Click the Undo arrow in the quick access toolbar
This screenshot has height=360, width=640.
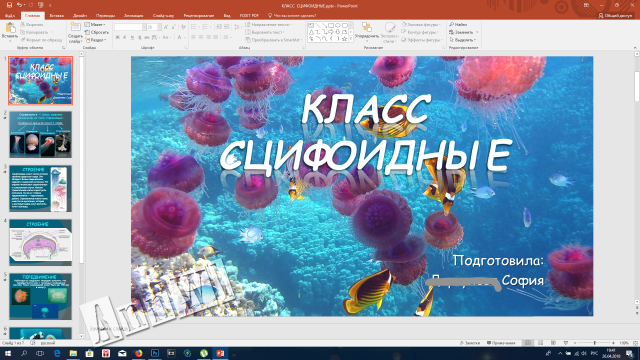(19, 5)
